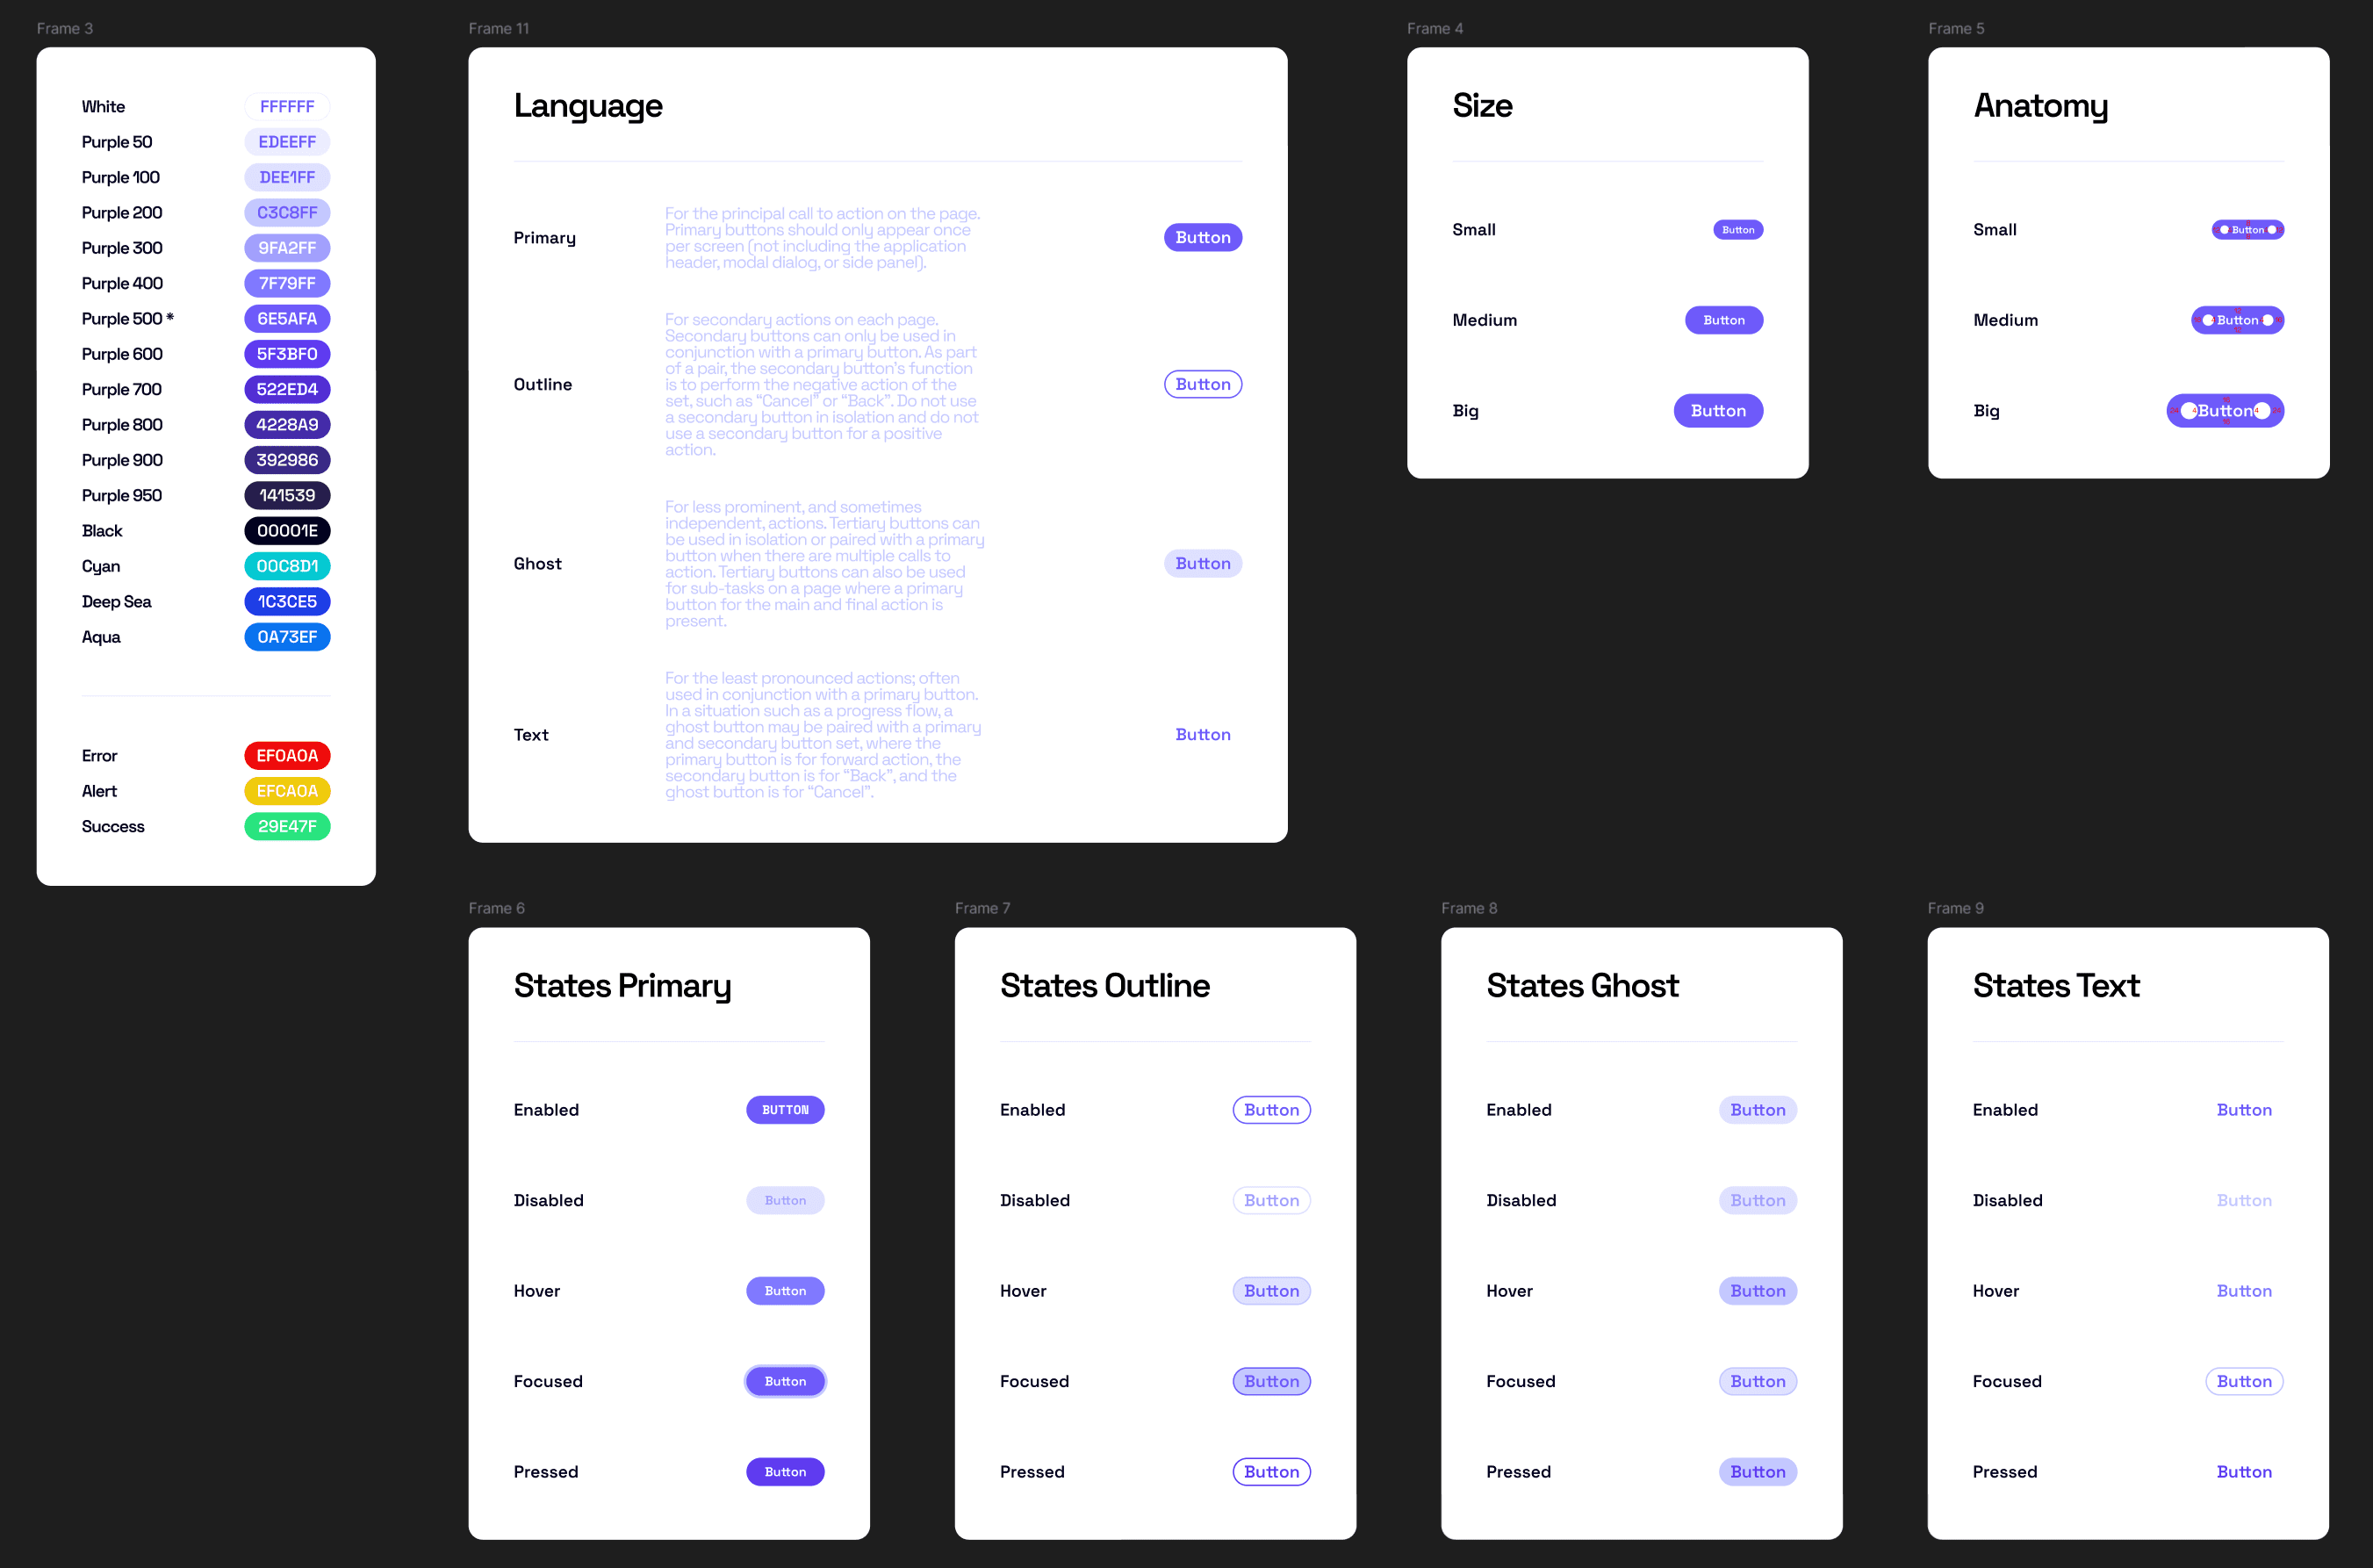The width and height of the screenshot is (2373, 1568).
Task: Click the Focused button in States Text
Action: pyautogui.click(x=2243, y=1381)
